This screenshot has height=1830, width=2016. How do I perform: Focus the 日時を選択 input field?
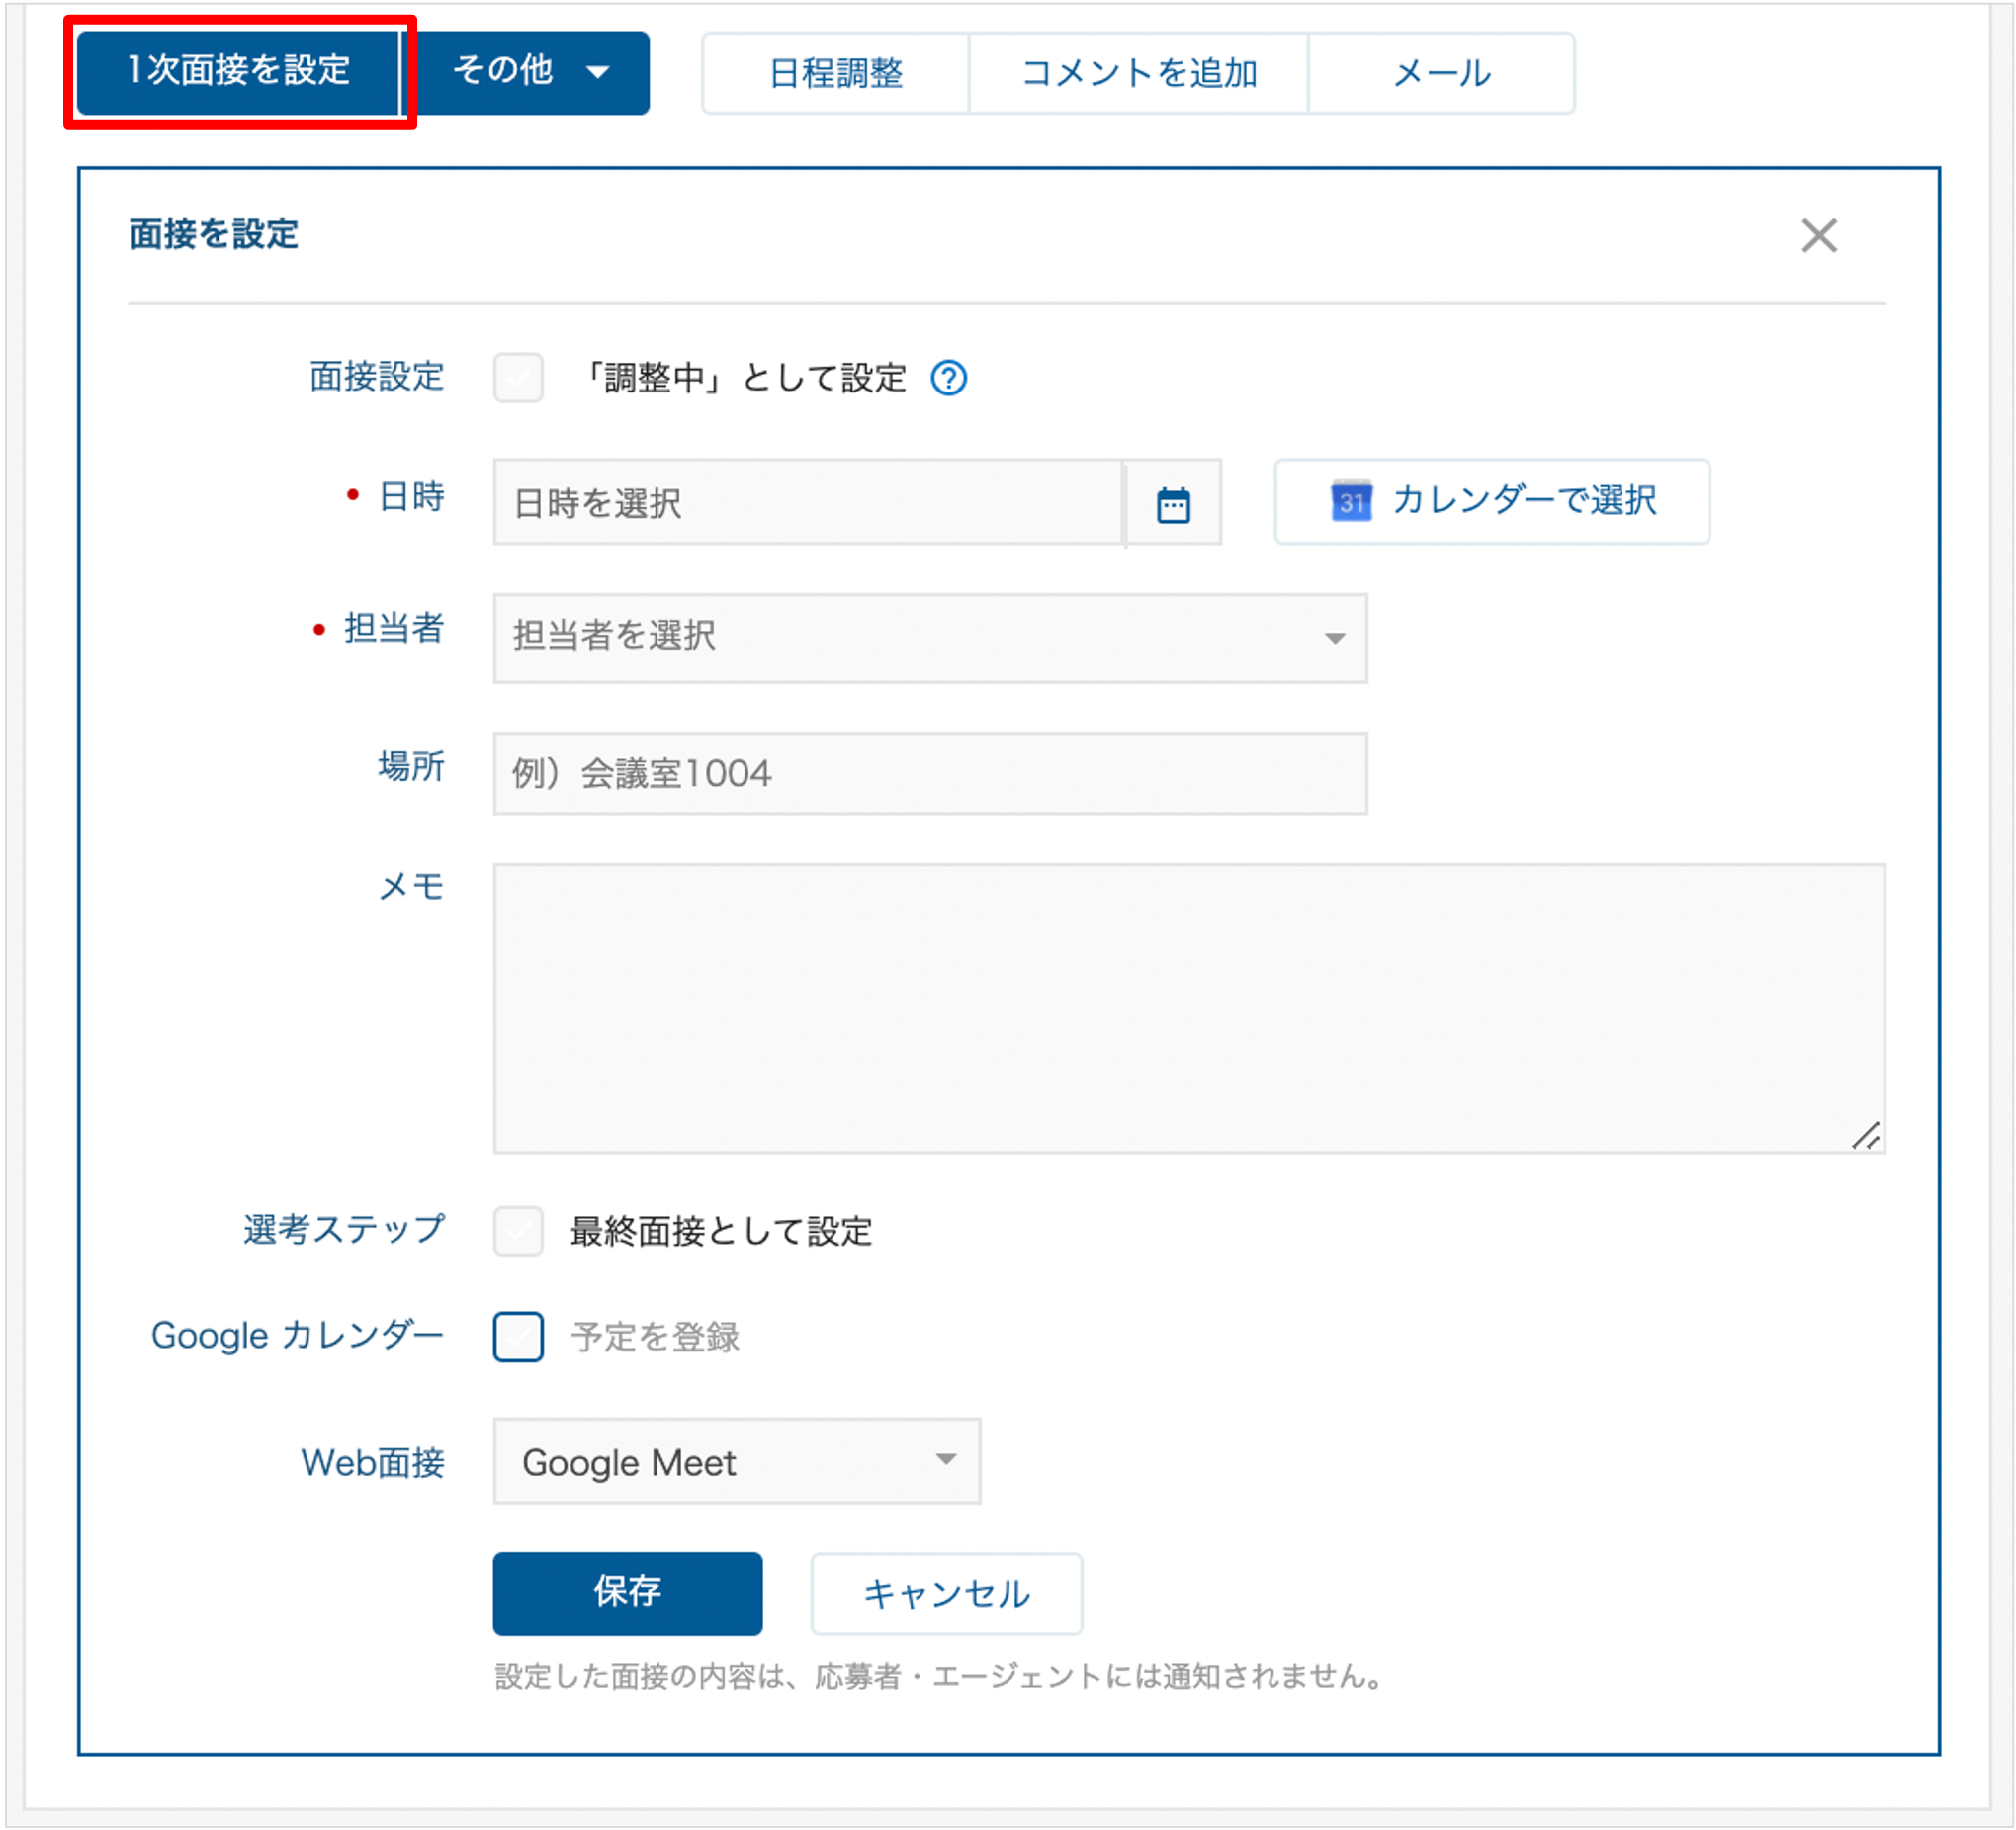pos(808,503)
